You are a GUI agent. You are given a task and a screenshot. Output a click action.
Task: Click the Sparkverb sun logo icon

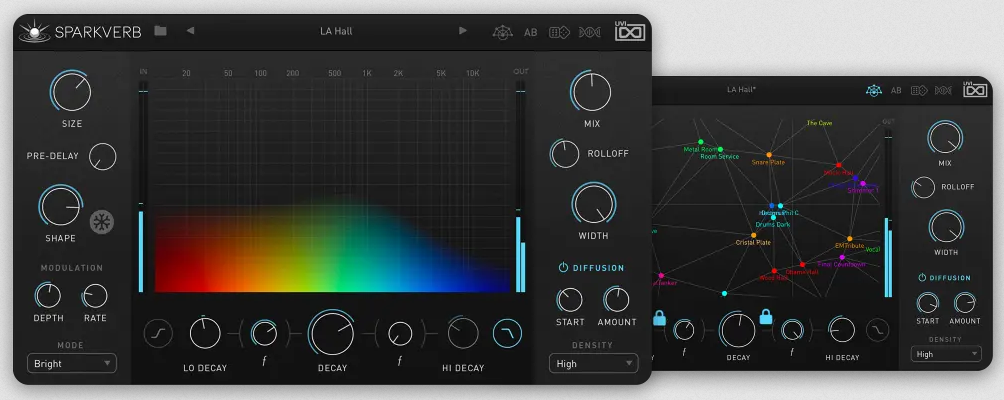[35, 31]
